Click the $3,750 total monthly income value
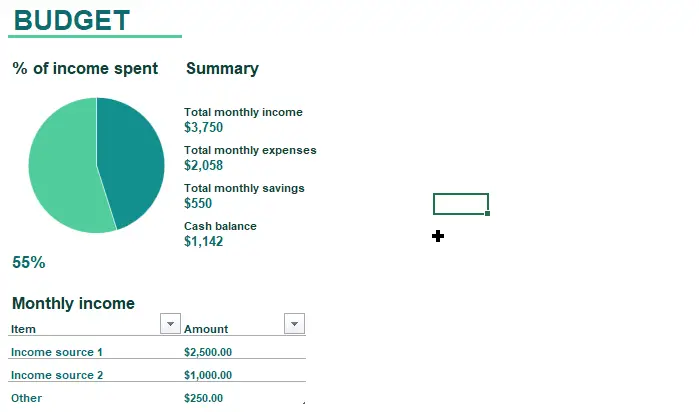The width and height of the screenshot is (699, 412). (x=203, y=127)
